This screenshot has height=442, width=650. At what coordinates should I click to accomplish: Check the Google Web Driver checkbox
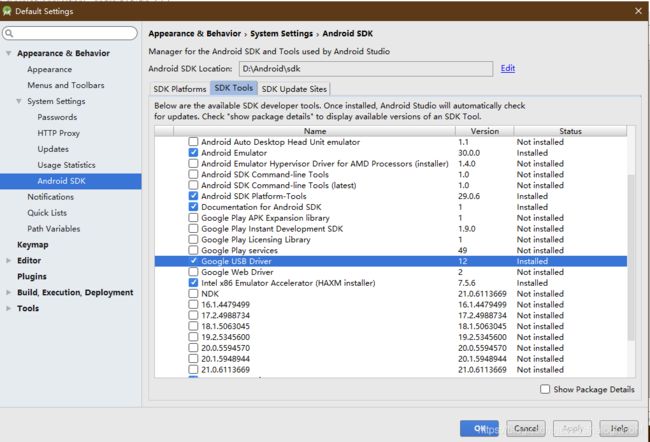pos(193,272)
